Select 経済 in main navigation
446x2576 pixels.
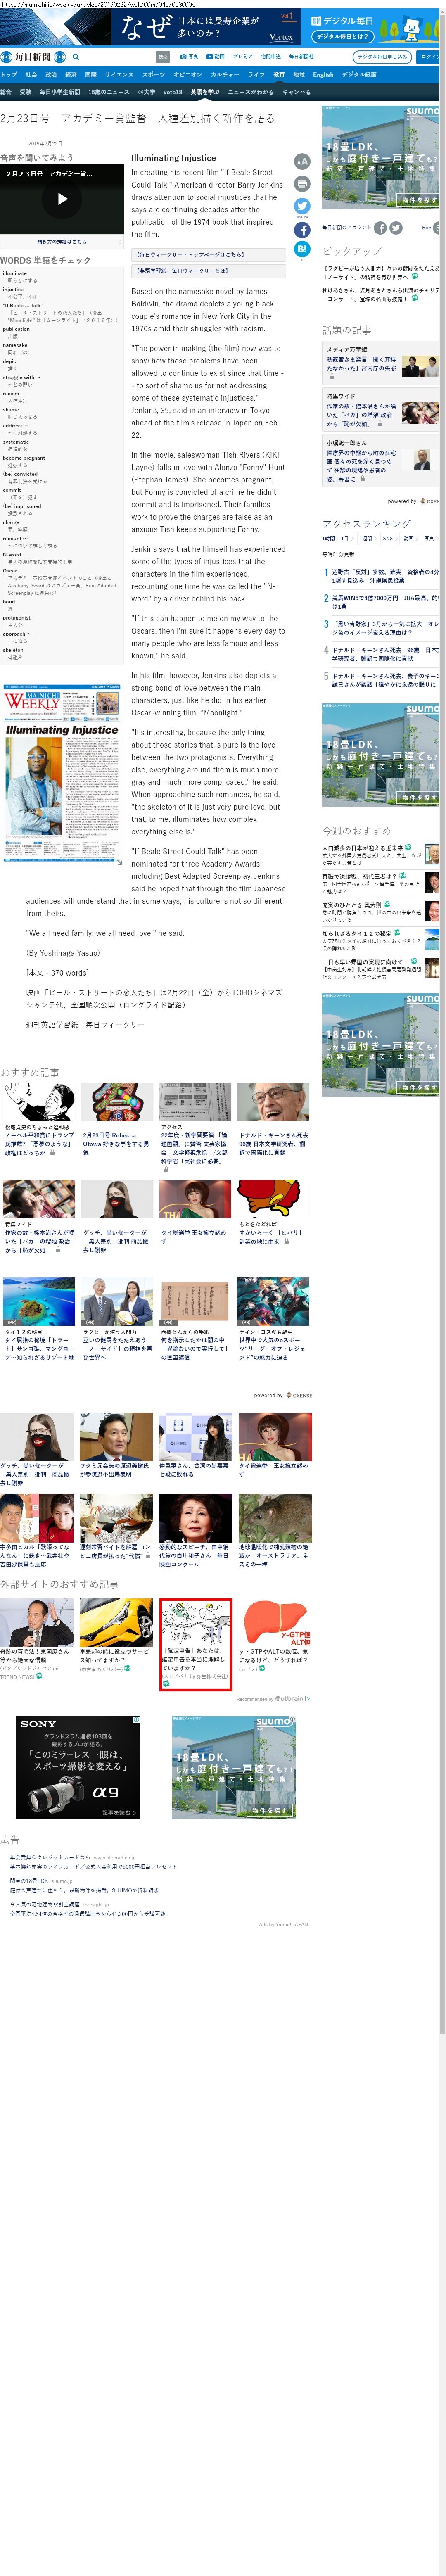[x=71, y=75]
